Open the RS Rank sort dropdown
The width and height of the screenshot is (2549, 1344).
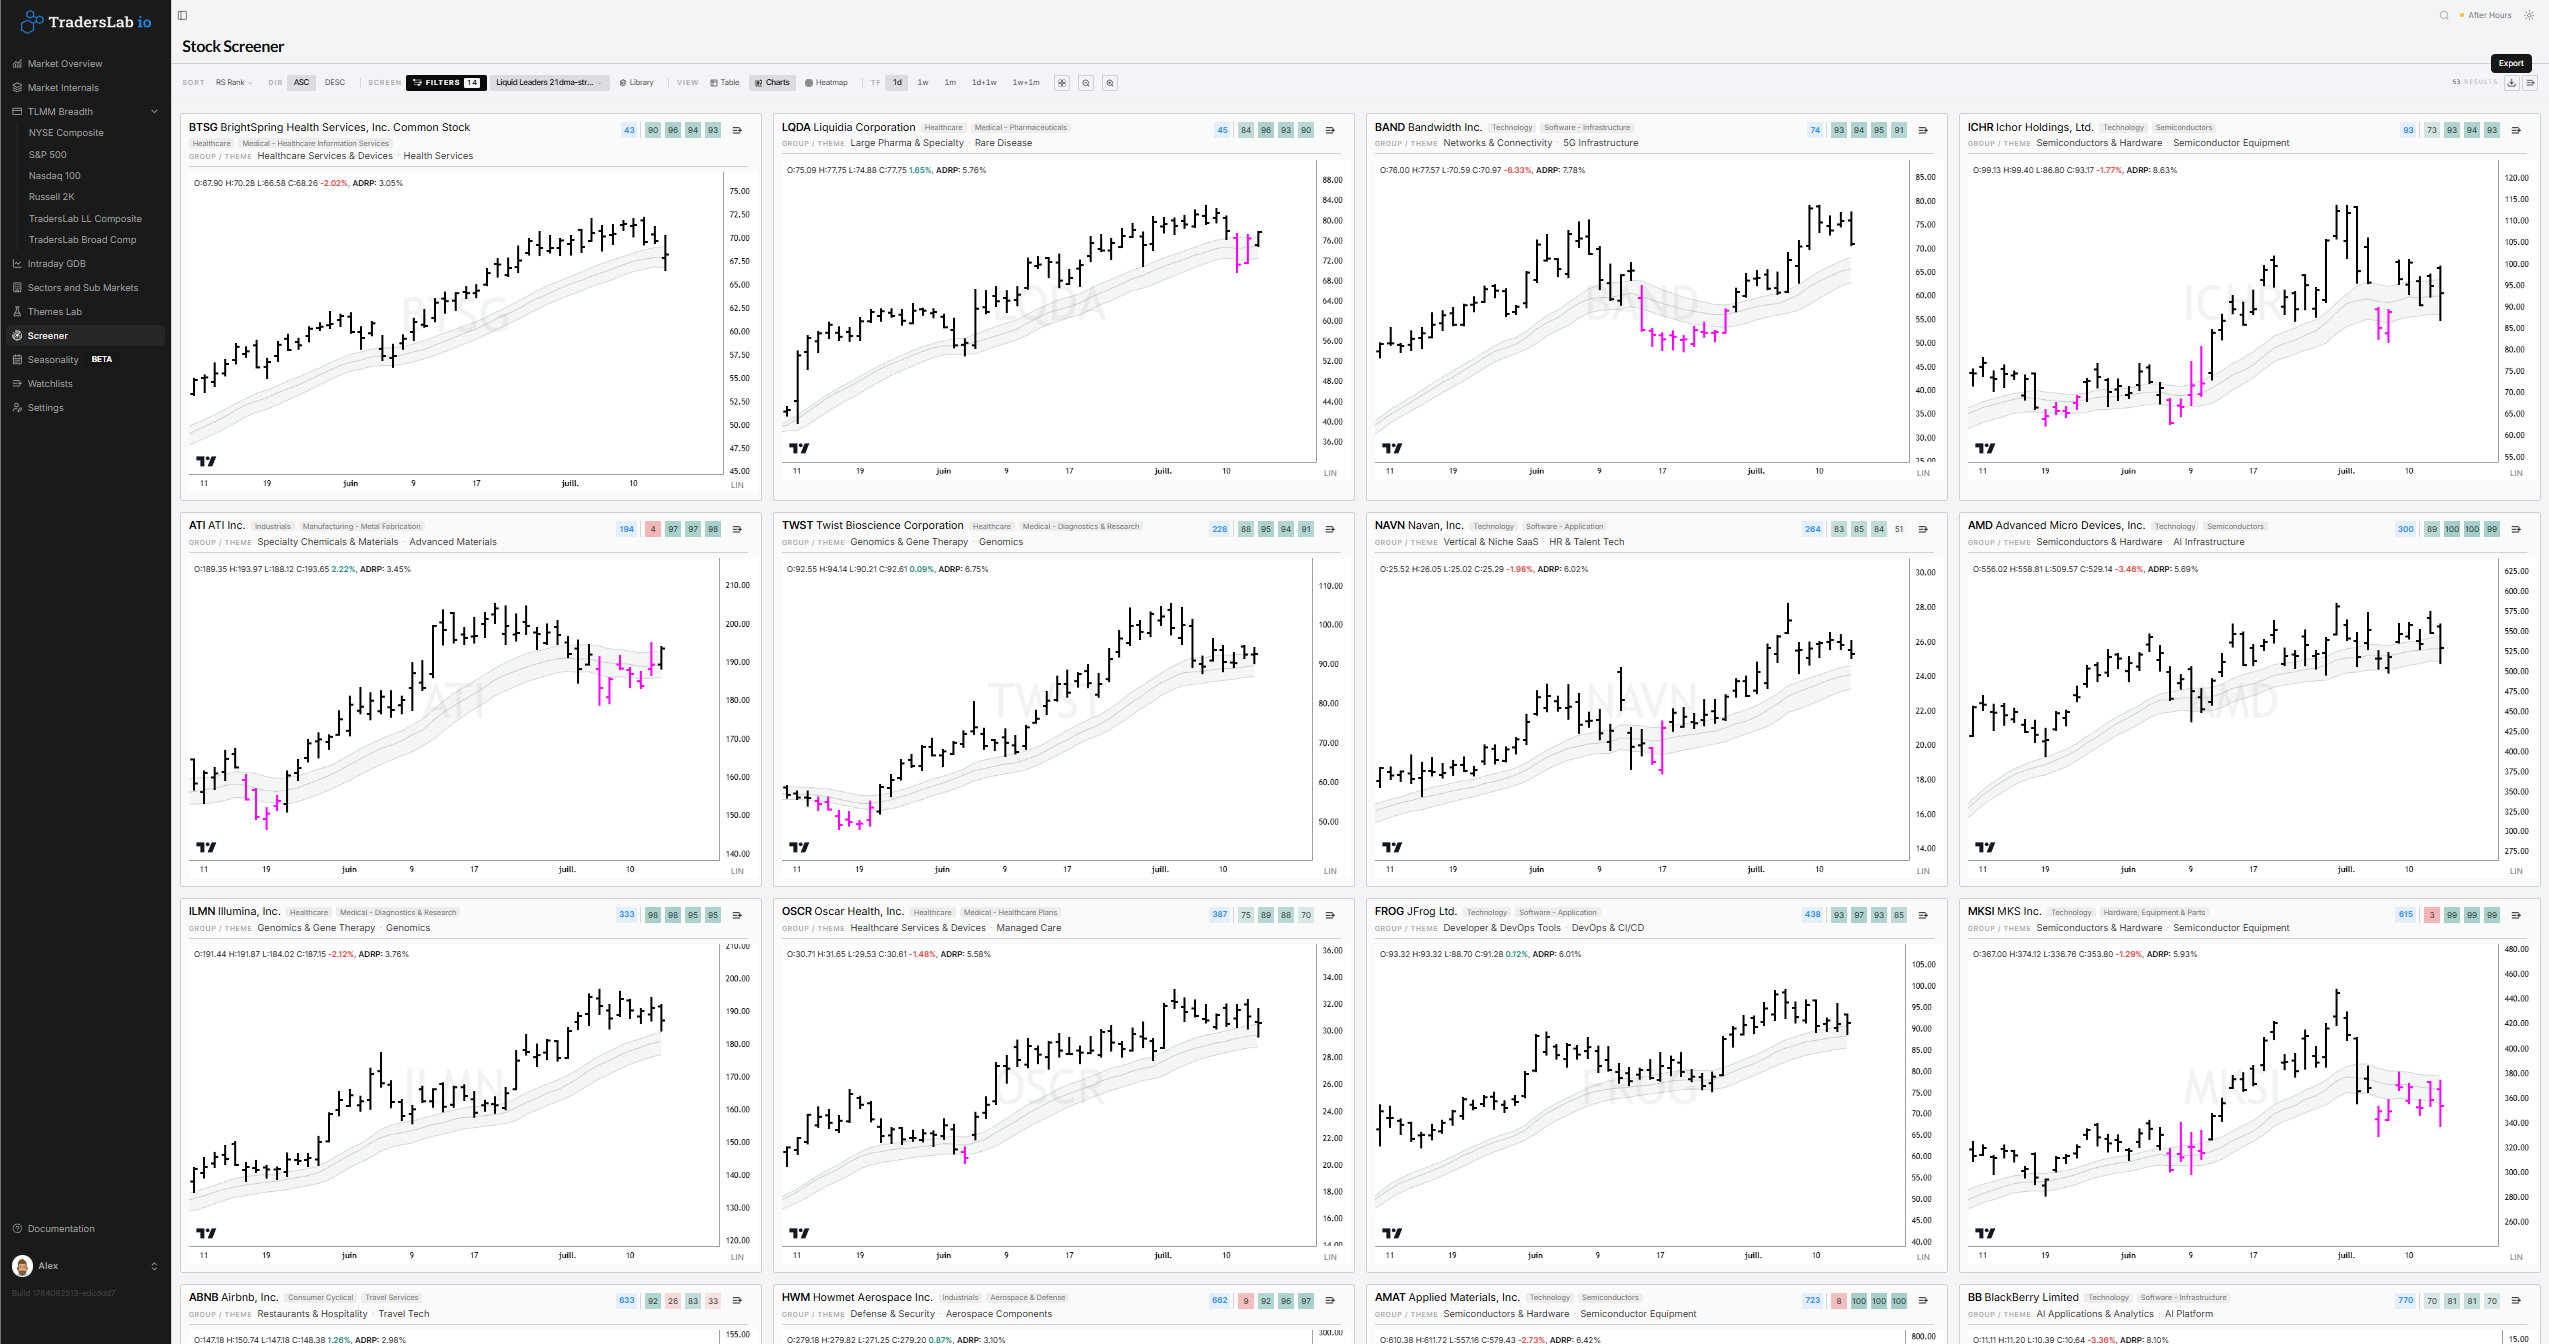click(x=234, y=83)
